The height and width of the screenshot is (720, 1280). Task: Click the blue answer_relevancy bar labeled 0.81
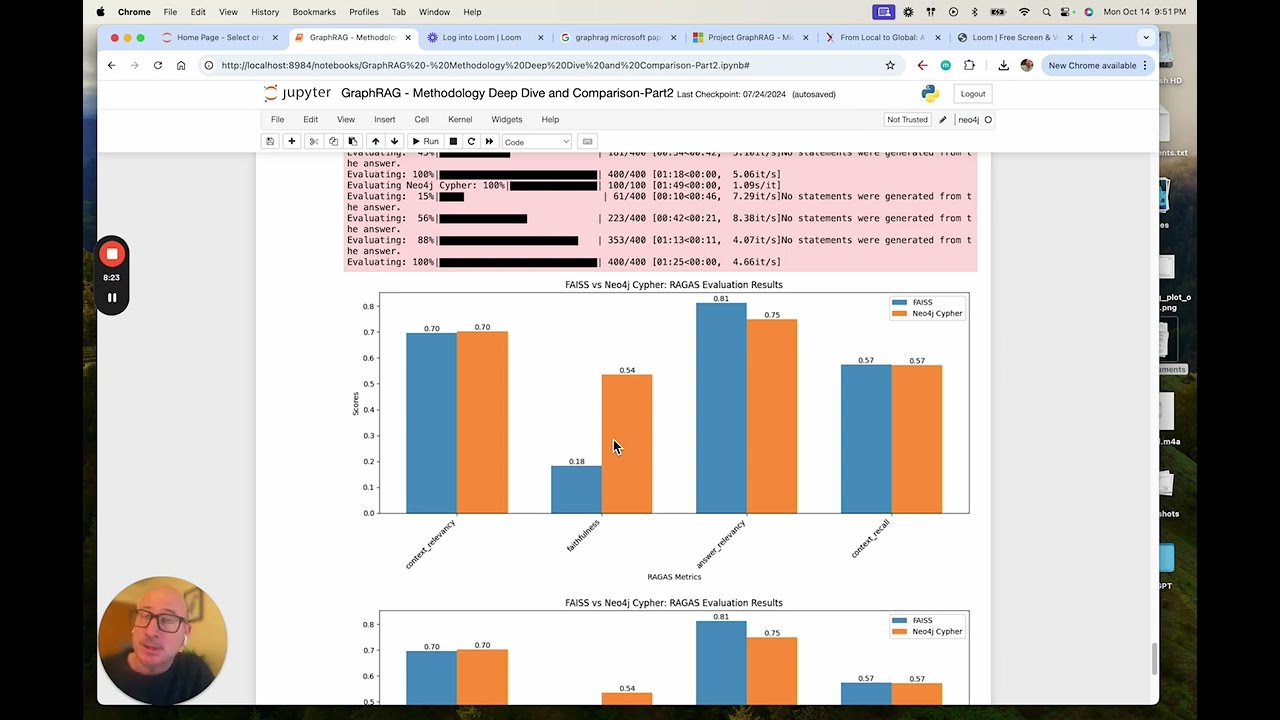pos(721,408)
